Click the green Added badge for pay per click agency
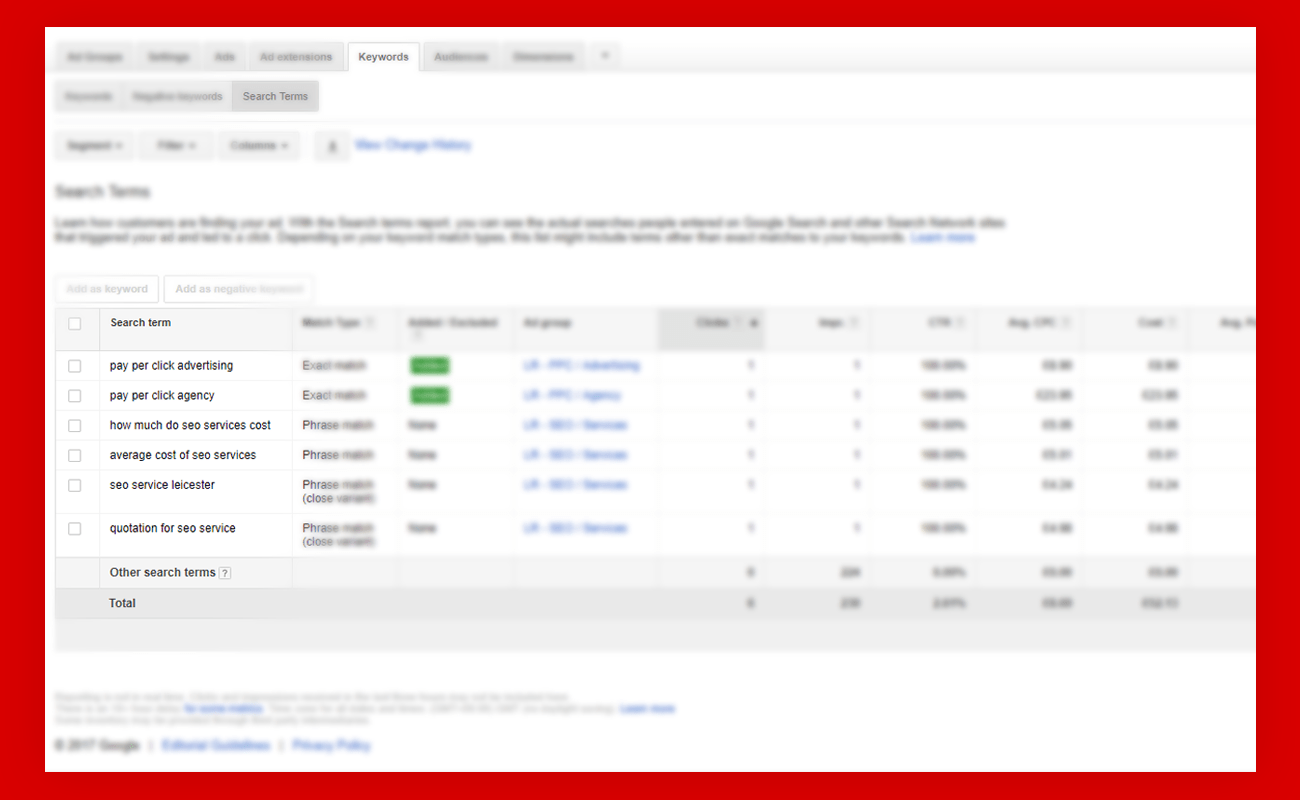 (x=430, y=396)
